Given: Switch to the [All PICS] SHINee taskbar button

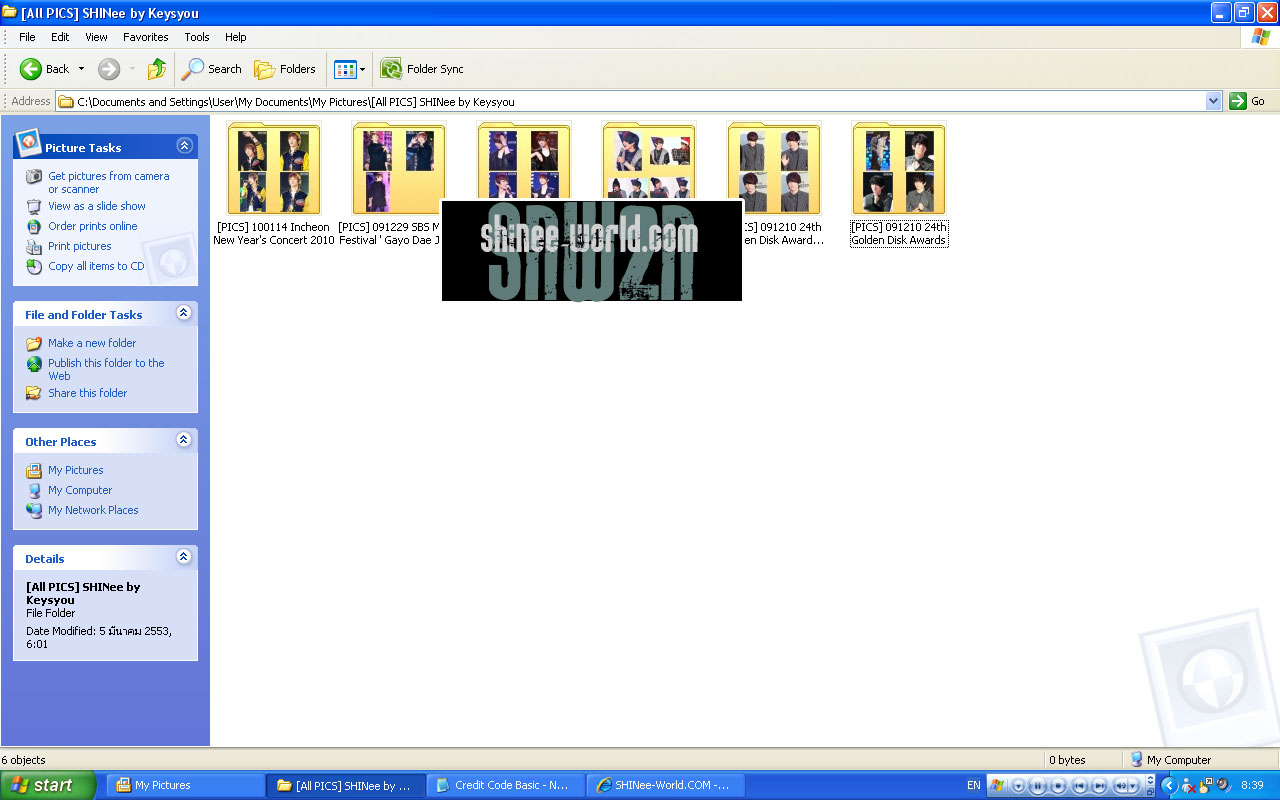Looking at the screenshot, I should tap(346, 785).
